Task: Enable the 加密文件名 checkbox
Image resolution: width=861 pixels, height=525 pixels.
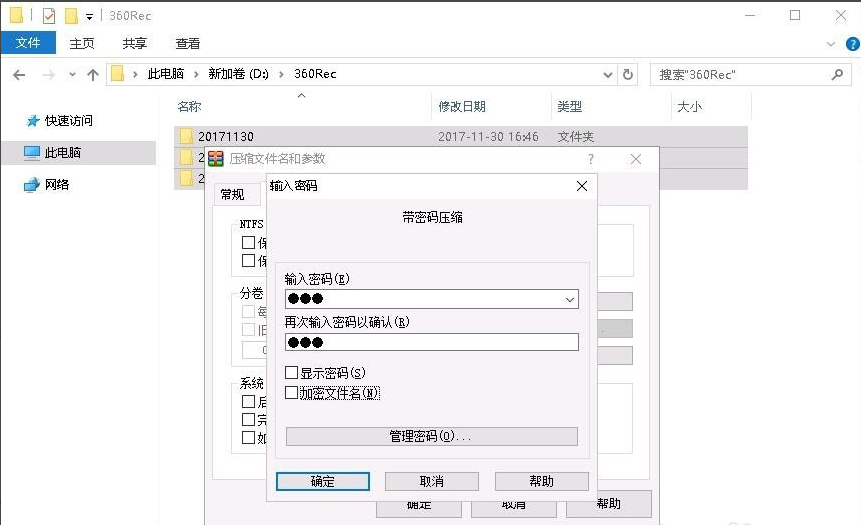Action: pos(292,393)
